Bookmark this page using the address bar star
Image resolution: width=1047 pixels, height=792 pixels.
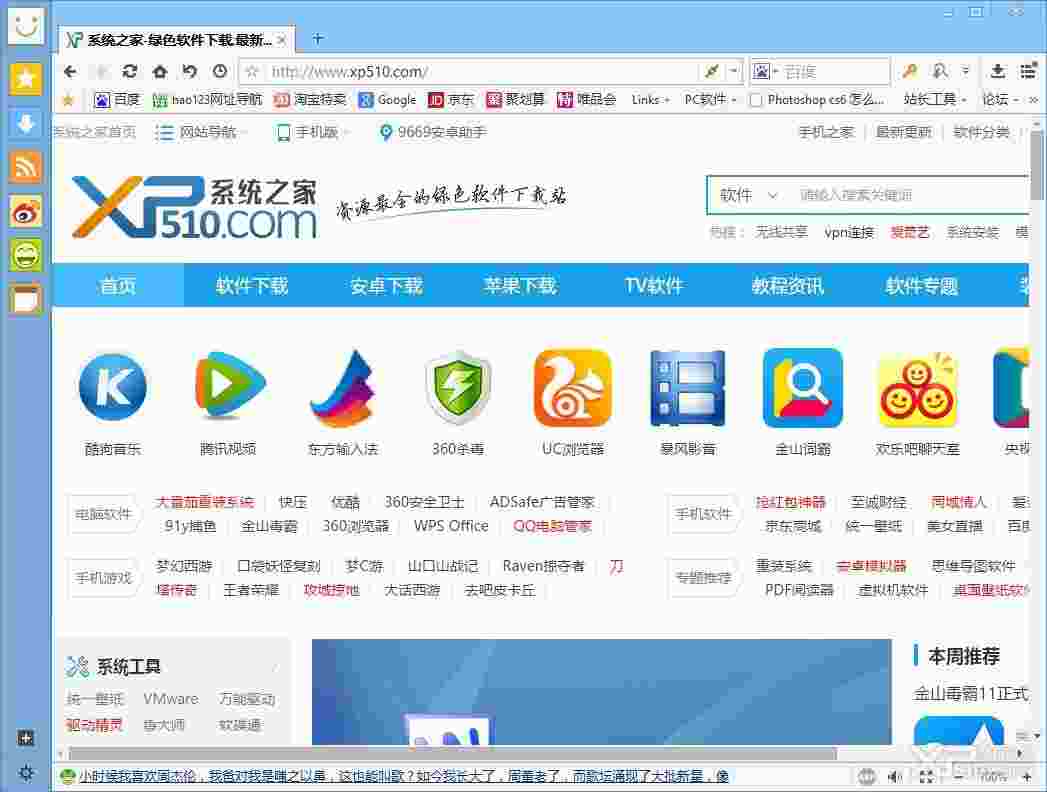point(252,71)
